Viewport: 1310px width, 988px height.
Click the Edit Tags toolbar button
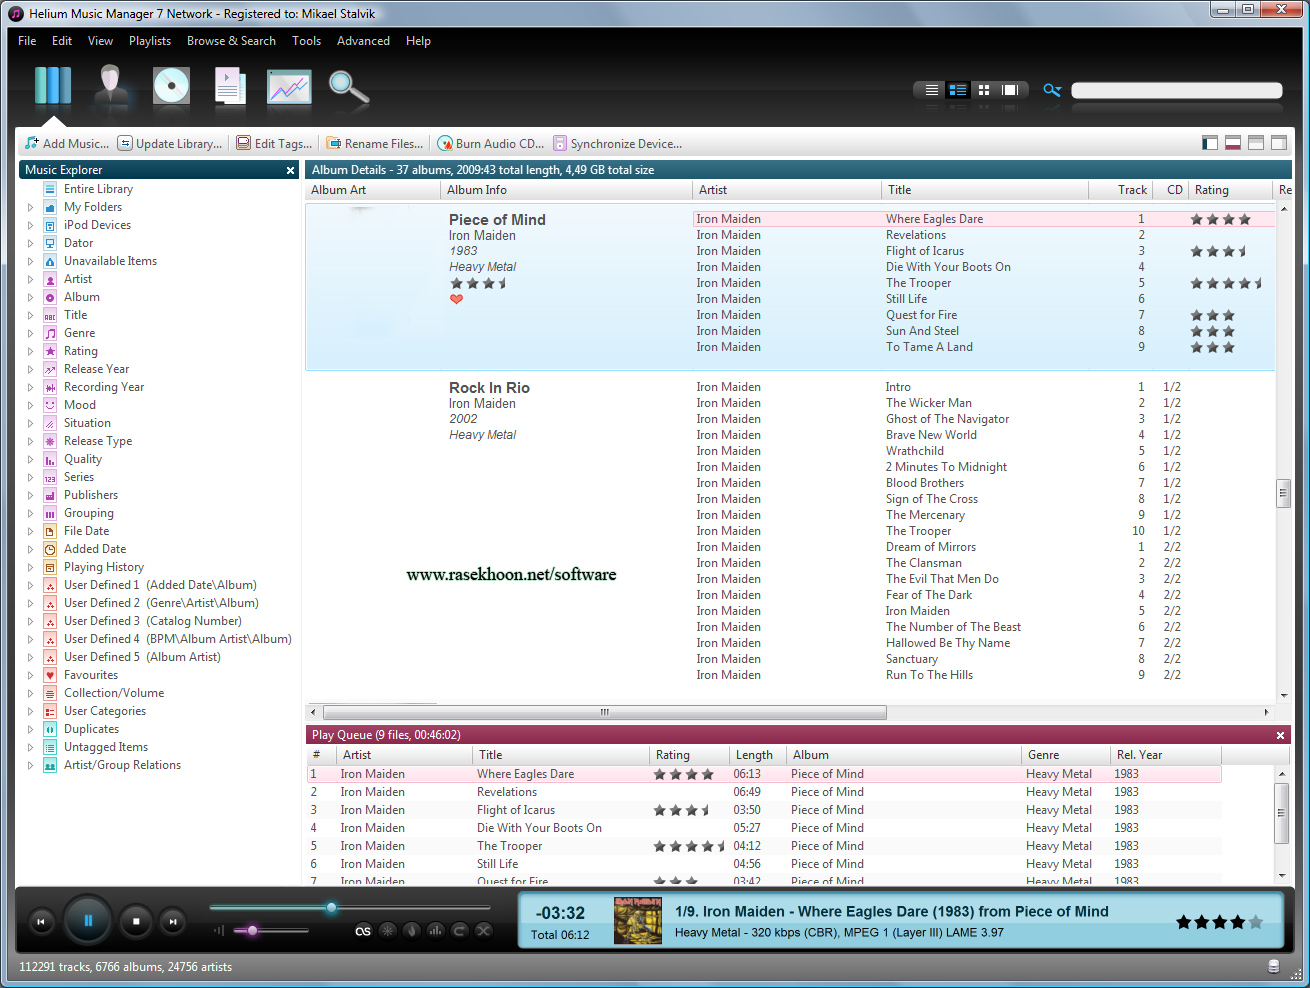[x=275, y=143]
